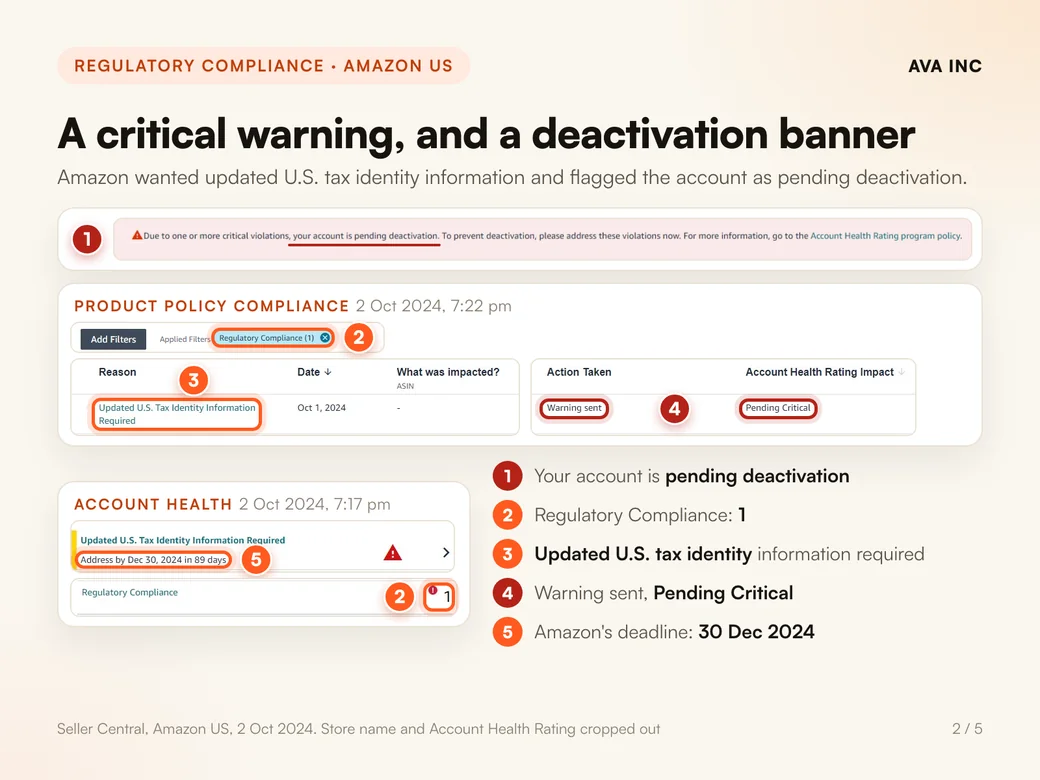The image size is (1040, 780).
Task: Click the 2 / 5 page indicator
Action: click(967, 728)
